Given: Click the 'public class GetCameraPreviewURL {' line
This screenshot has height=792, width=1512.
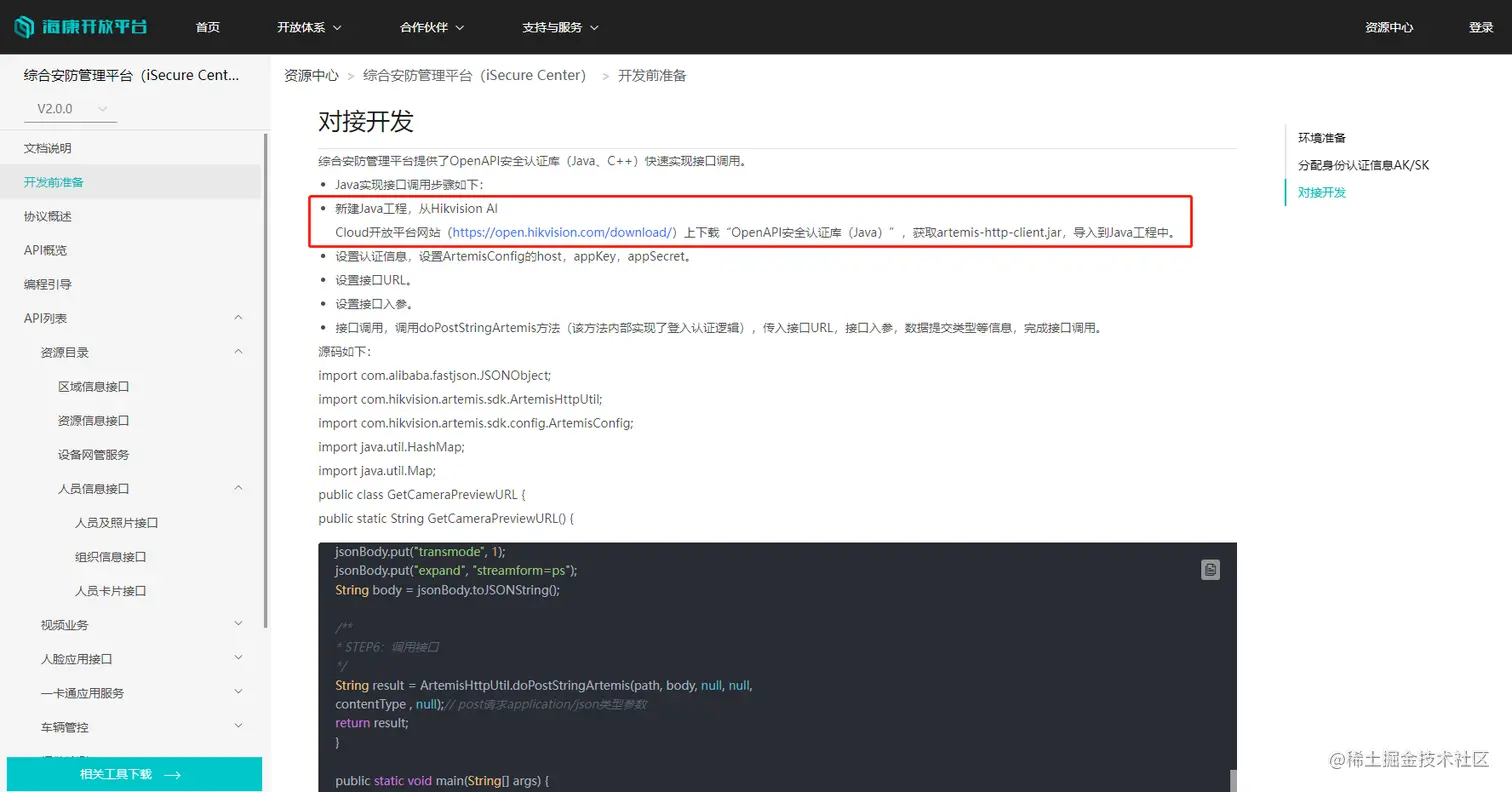Looking at the screenshot, I should tap(421, 495).
